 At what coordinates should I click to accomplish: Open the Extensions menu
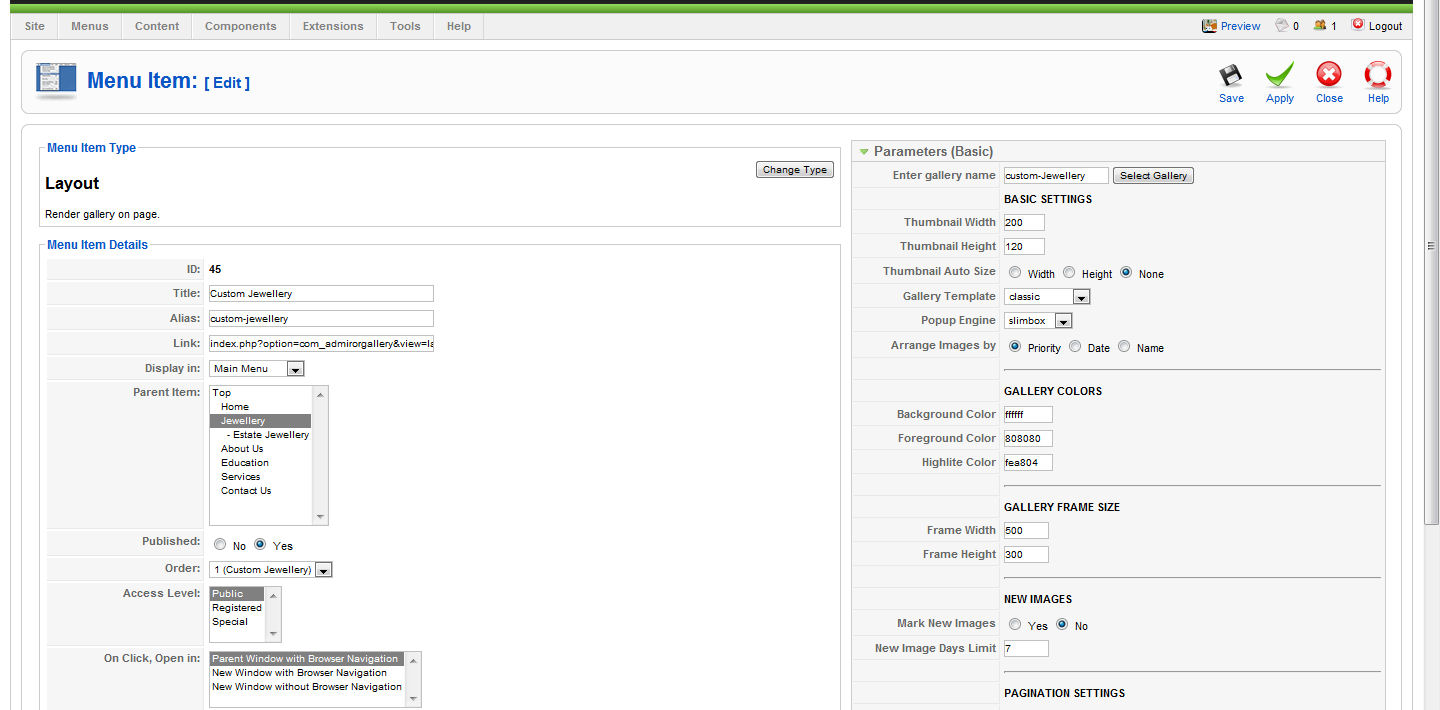click(333, 26)
